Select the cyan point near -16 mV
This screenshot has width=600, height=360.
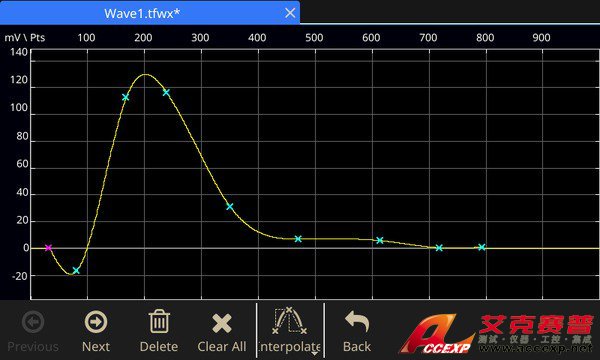click(x=76, y=270)
